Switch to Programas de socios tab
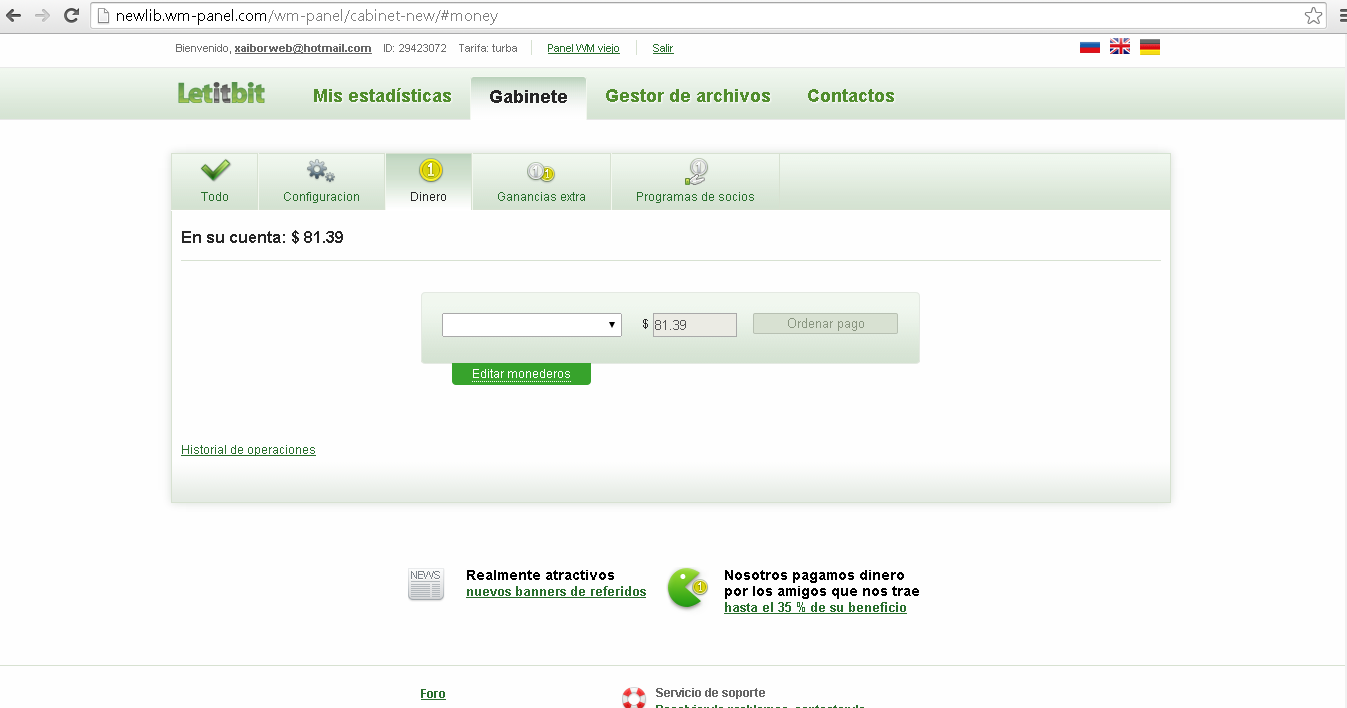Screen dimensions: 1347x708 coord(695,182)
